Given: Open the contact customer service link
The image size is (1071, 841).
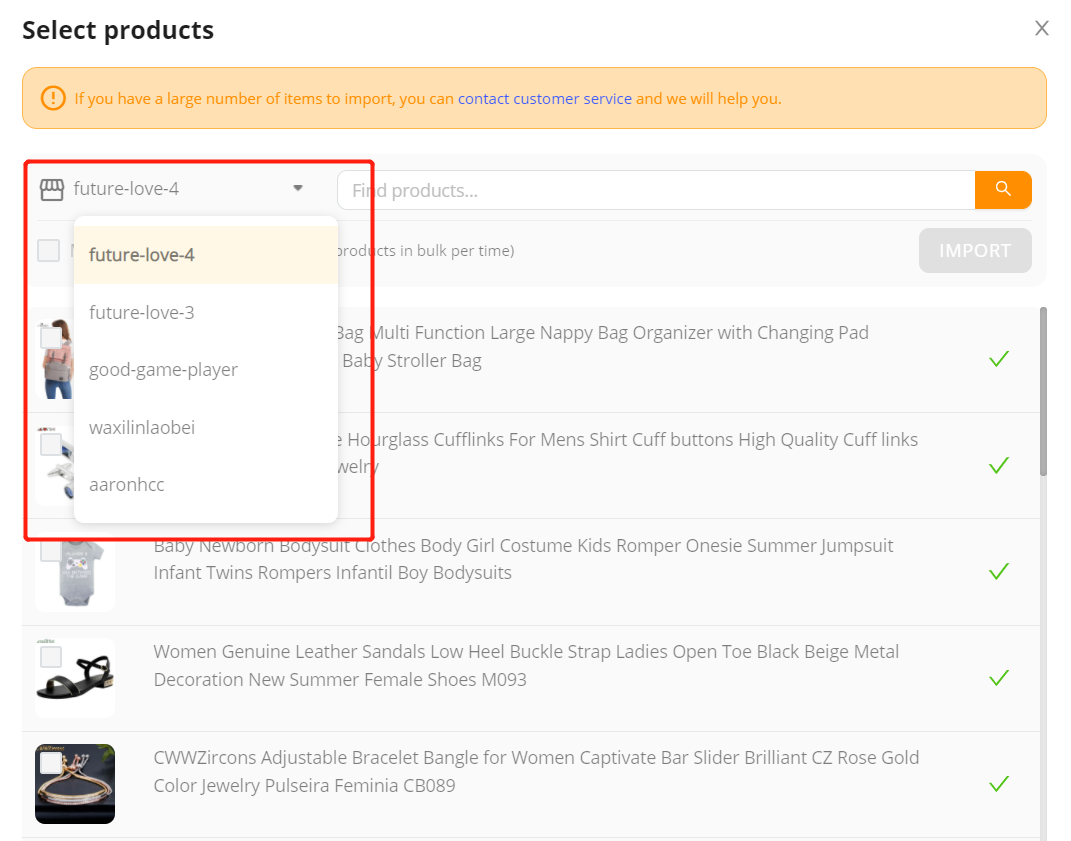Looking at the screenshot, I should pyautogui.click(x=544, y=98).
